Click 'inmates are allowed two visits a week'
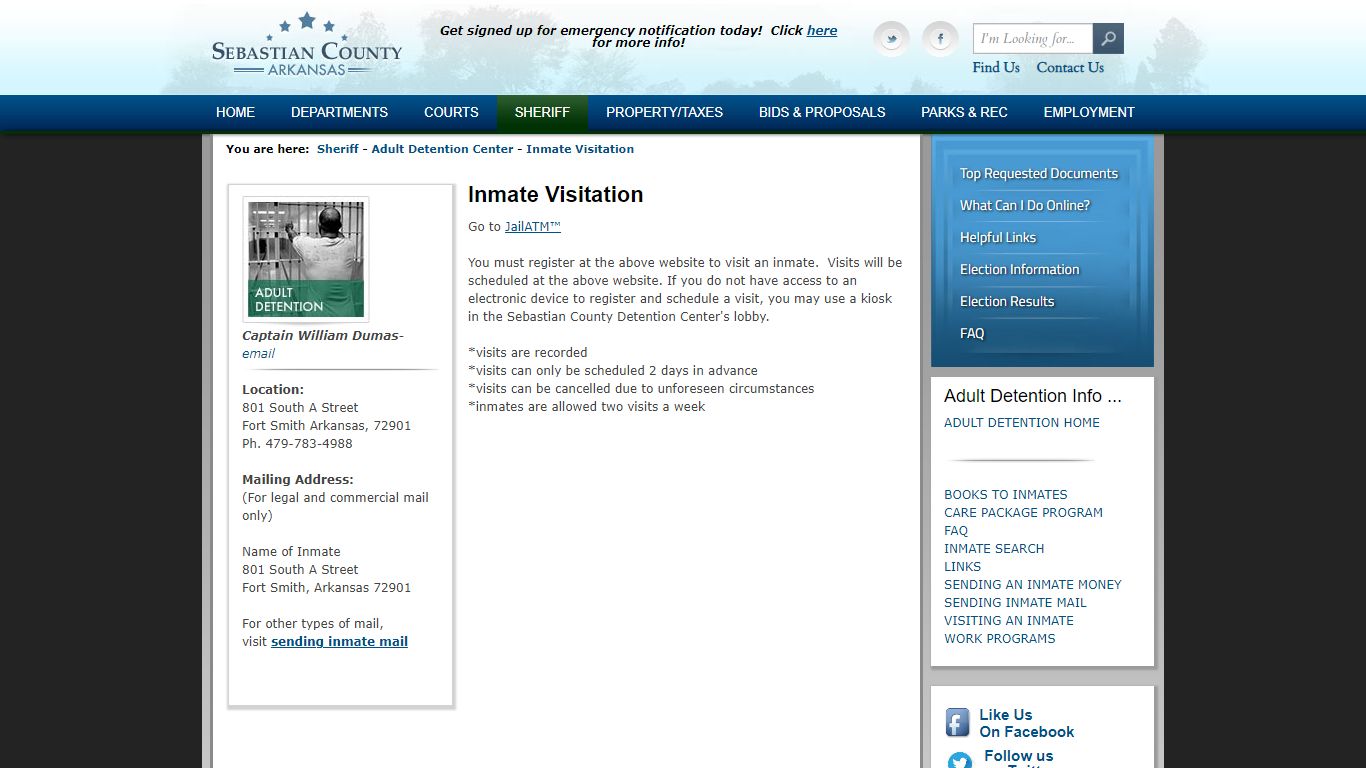This screenshot has height=768, width=1366. tap(587, 407)
